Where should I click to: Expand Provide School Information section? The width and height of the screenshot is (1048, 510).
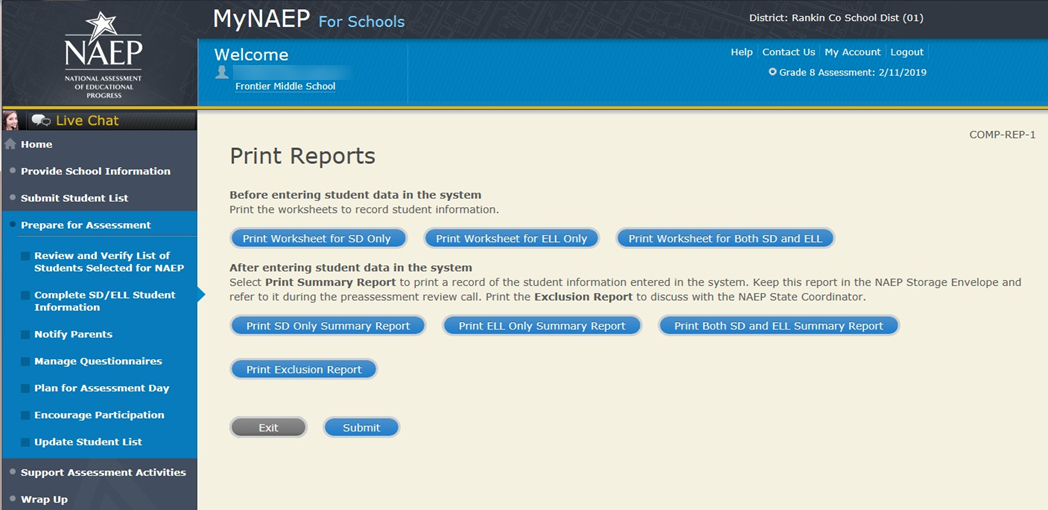click(x=96, y=171)
